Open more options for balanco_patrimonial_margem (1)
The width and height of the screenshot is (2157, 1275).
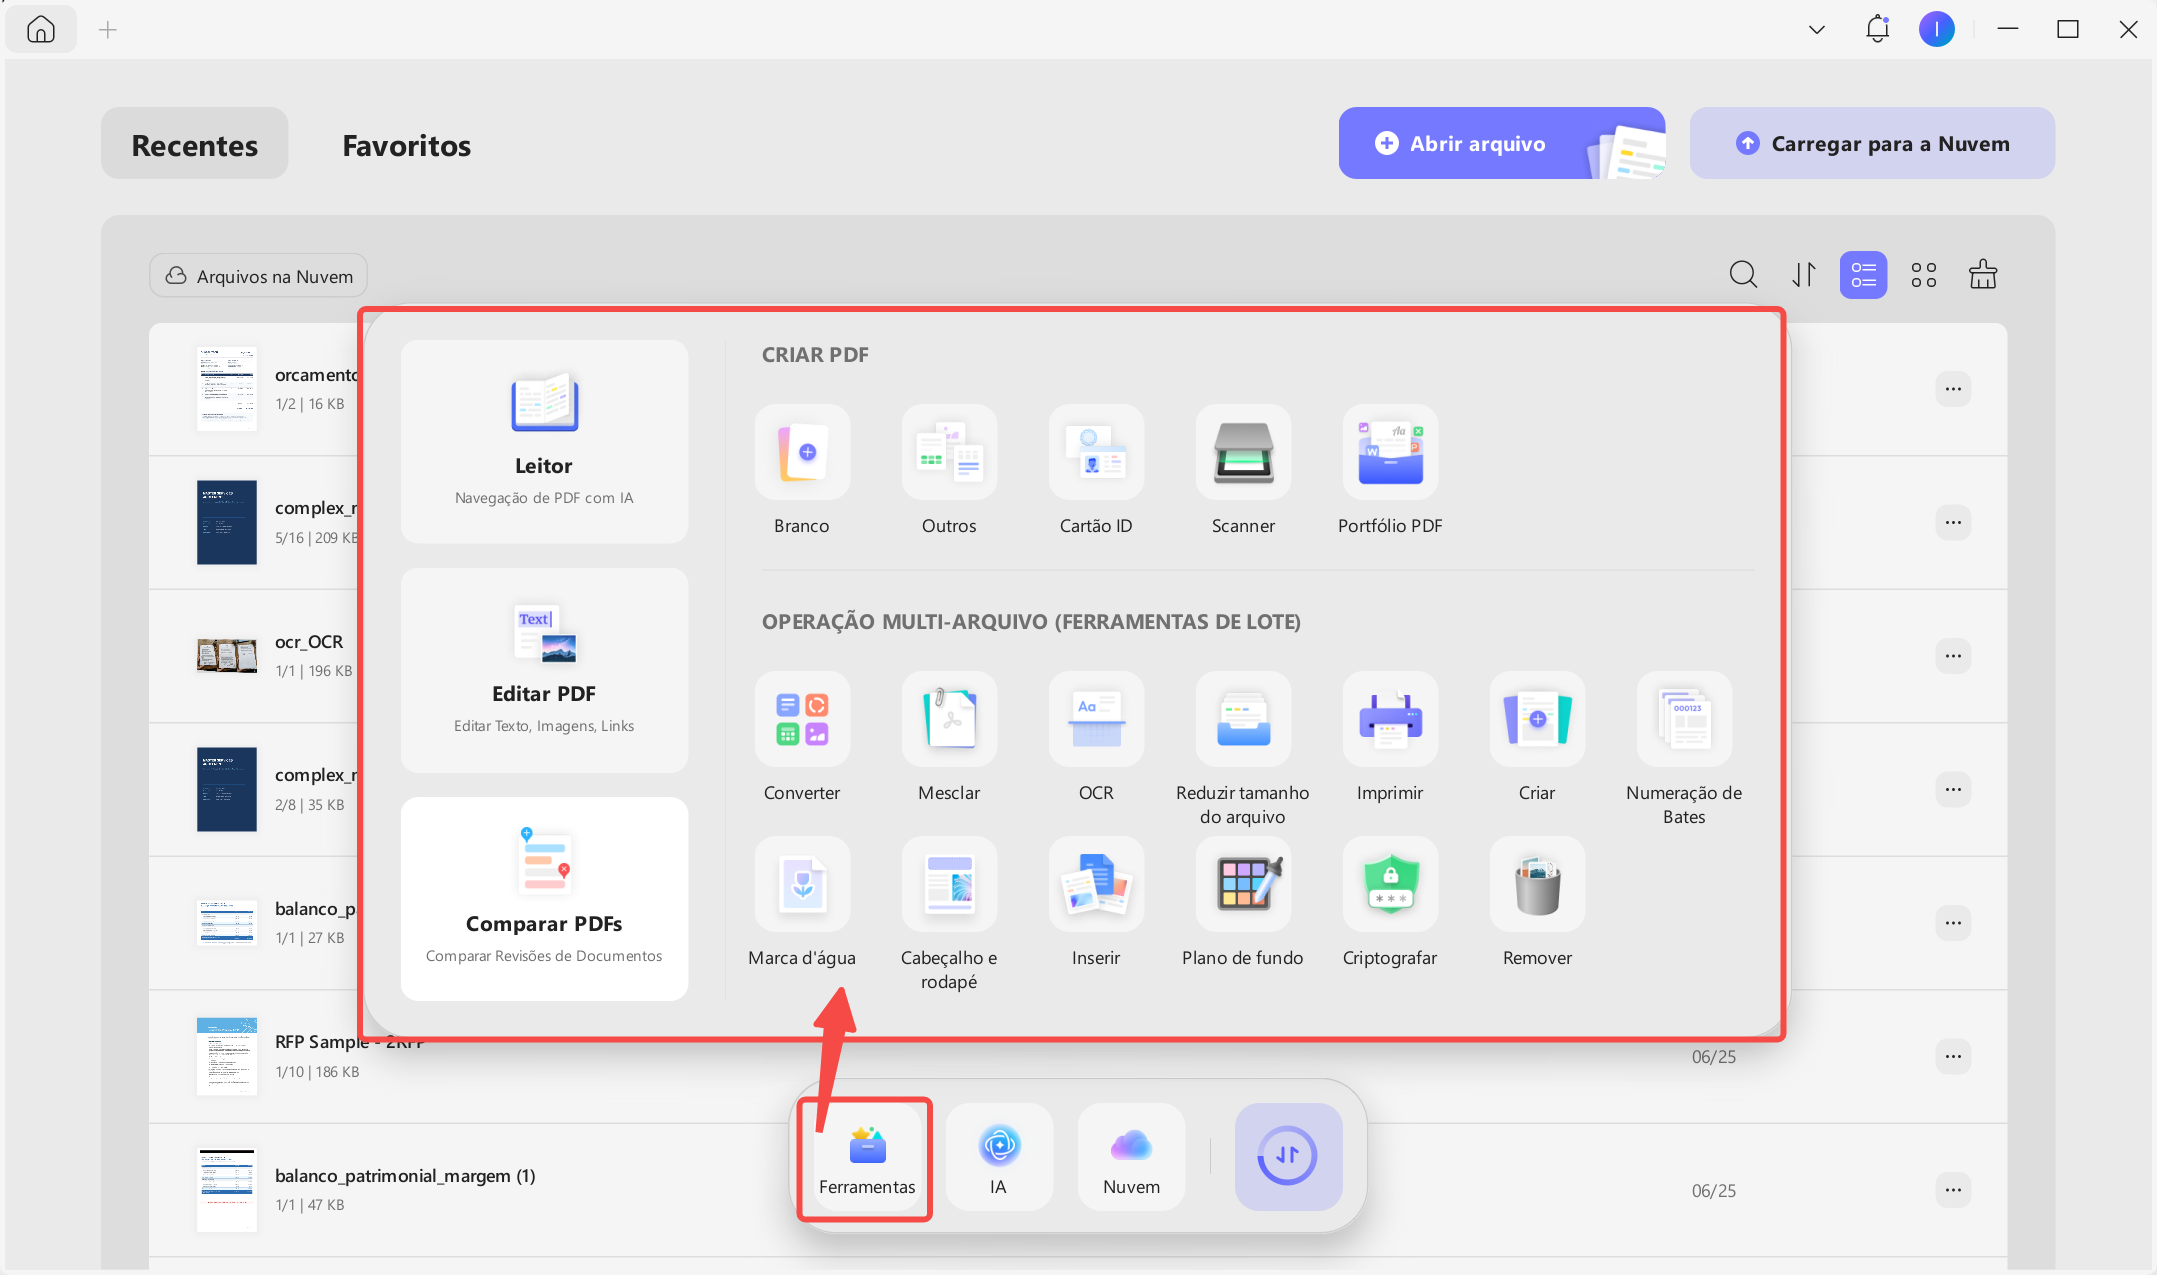pos(1953,1190)
